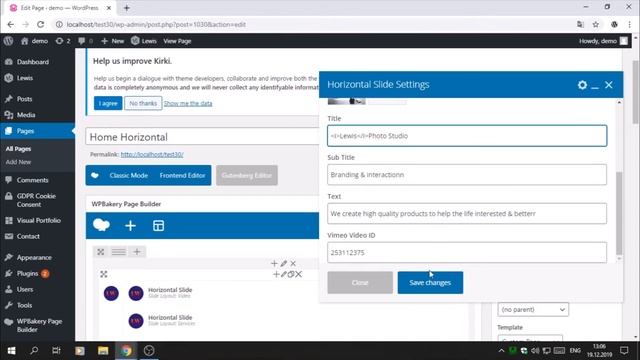
Task: Open the WordPress logo menu in admin bar
Action: coord(8,41)
